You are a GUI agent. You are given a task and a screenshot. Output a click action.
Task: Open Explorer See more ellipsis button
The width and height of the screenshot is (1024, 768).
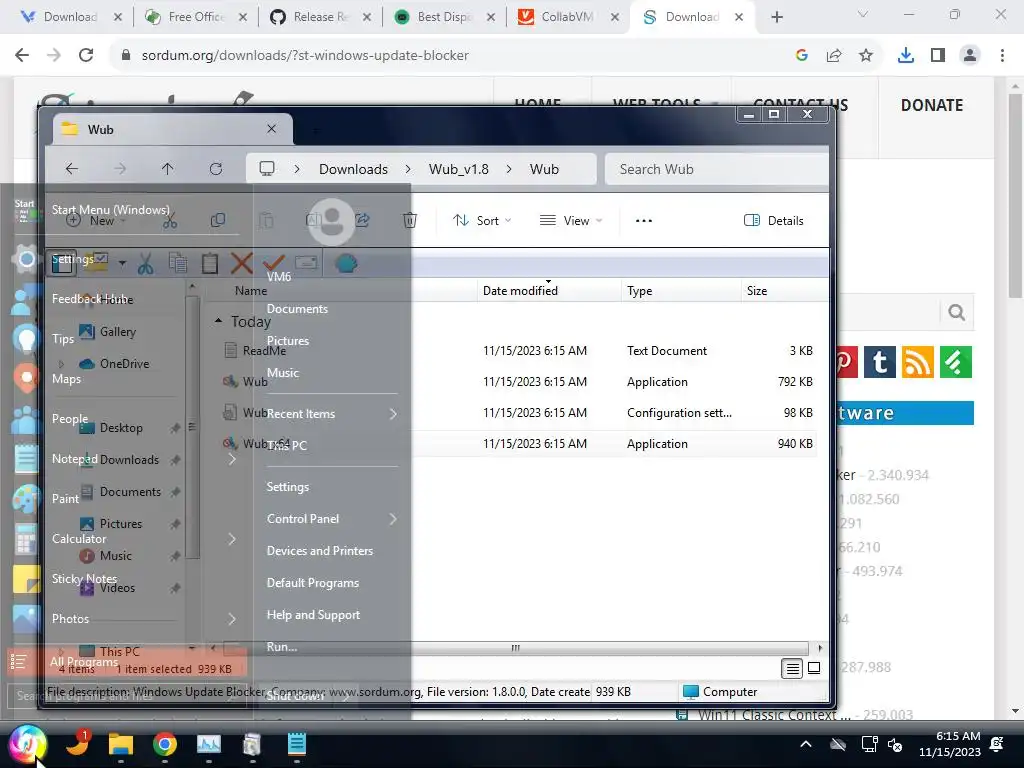pyautogui.click(x=643, y=221)
